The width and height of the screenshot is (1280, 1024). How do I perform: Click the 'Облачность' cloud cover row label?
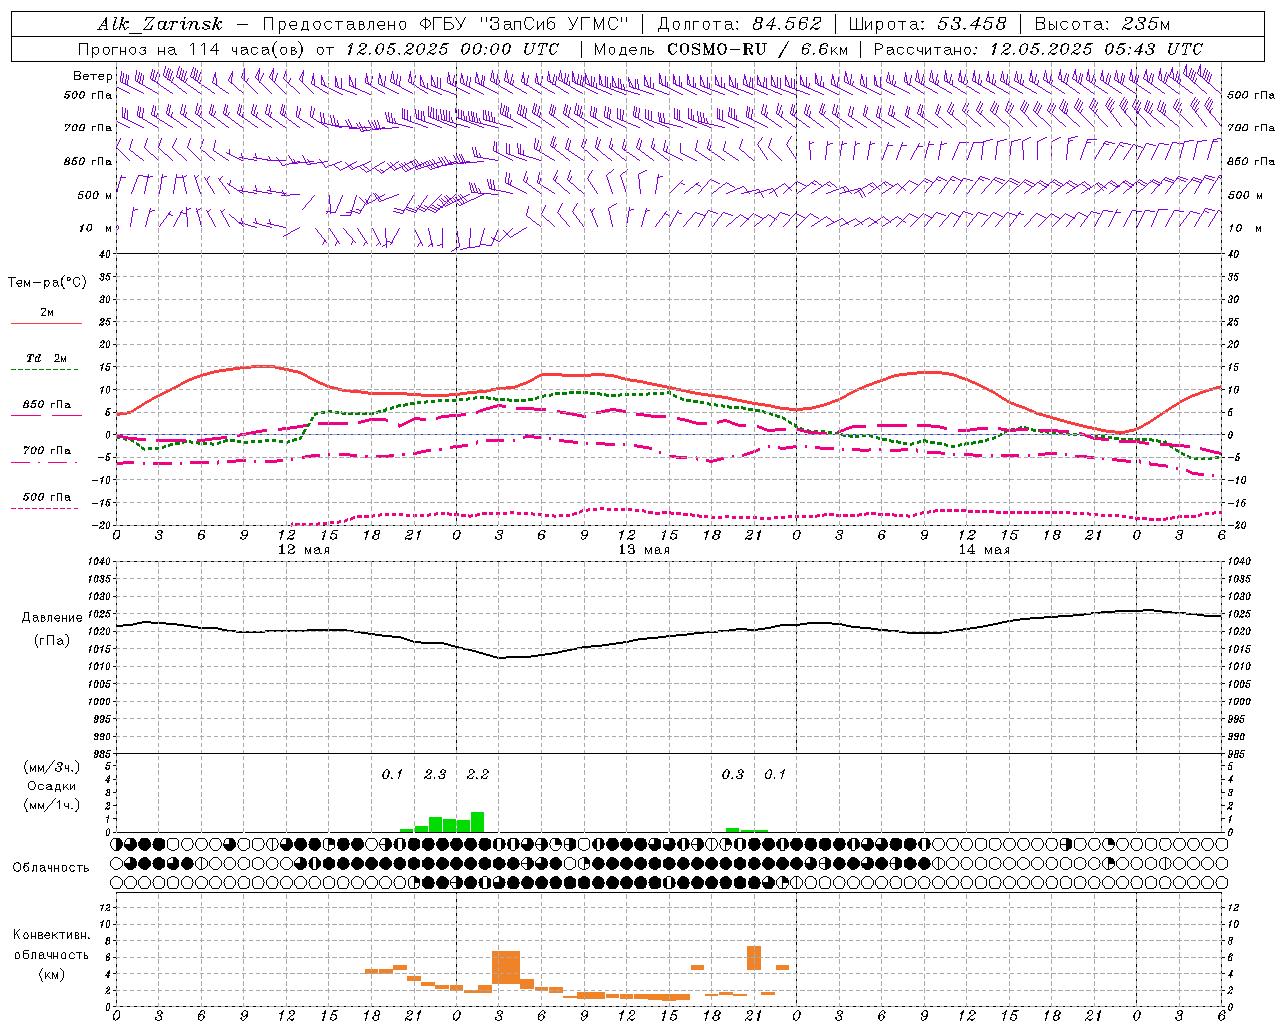(51, 868)
